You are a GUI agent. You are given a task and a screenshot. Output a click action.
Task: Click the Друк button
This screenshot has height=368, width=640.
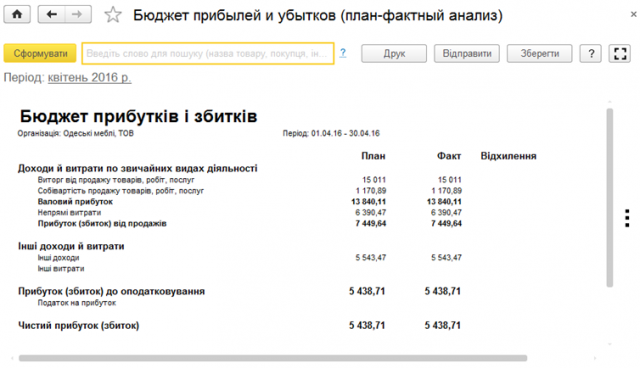click(394, 53)
